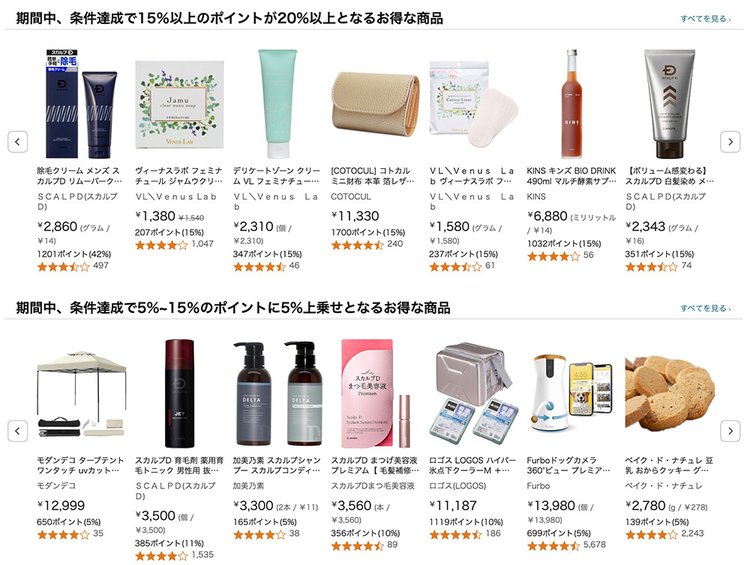The image size is (750, 565).
Task: Click the left carousel arrow in bottom row
Action: (18, 431)
